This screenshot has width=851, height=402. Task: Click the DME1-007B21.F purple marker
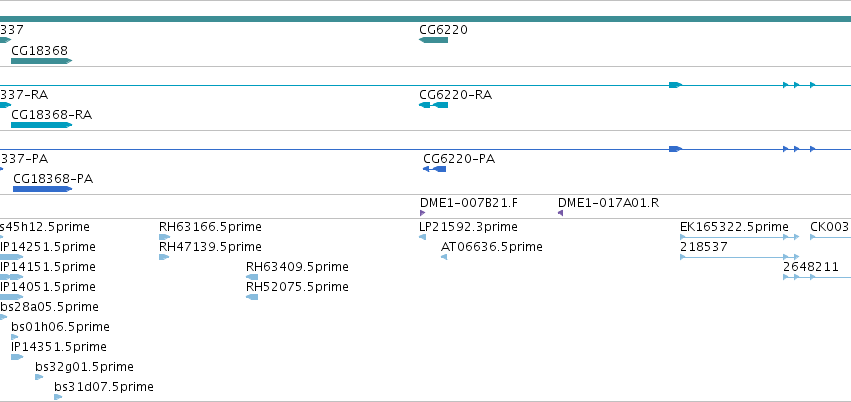point(422,213)
